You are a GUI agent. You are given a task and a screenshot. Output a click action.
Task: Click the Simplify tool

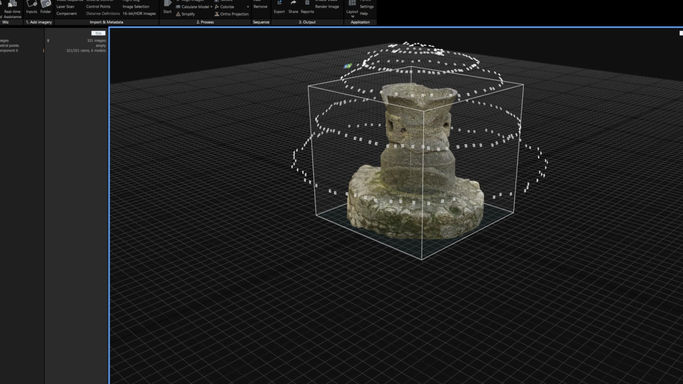(x=185, y=14)
